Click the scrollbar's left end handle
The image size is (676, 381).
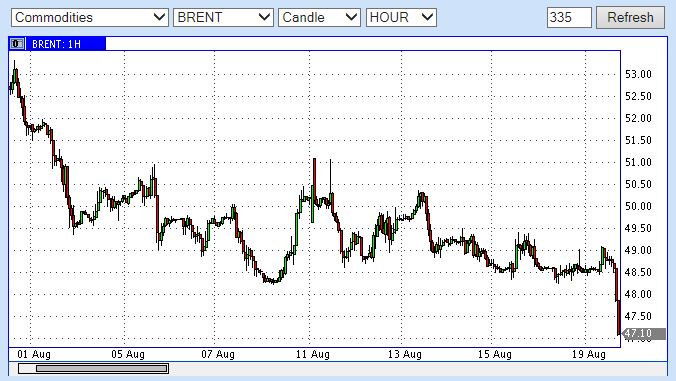tap(27, 369)
